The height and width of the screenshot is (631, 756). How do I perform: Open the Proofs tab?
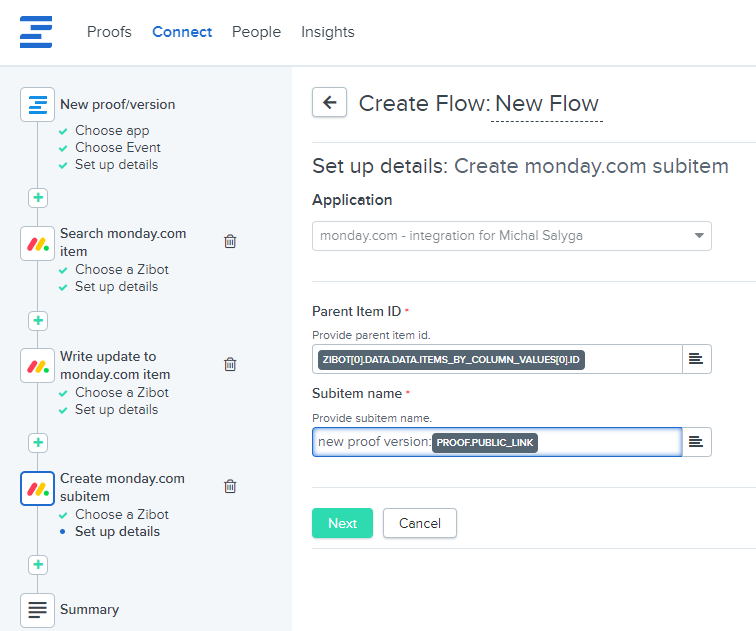109,32
